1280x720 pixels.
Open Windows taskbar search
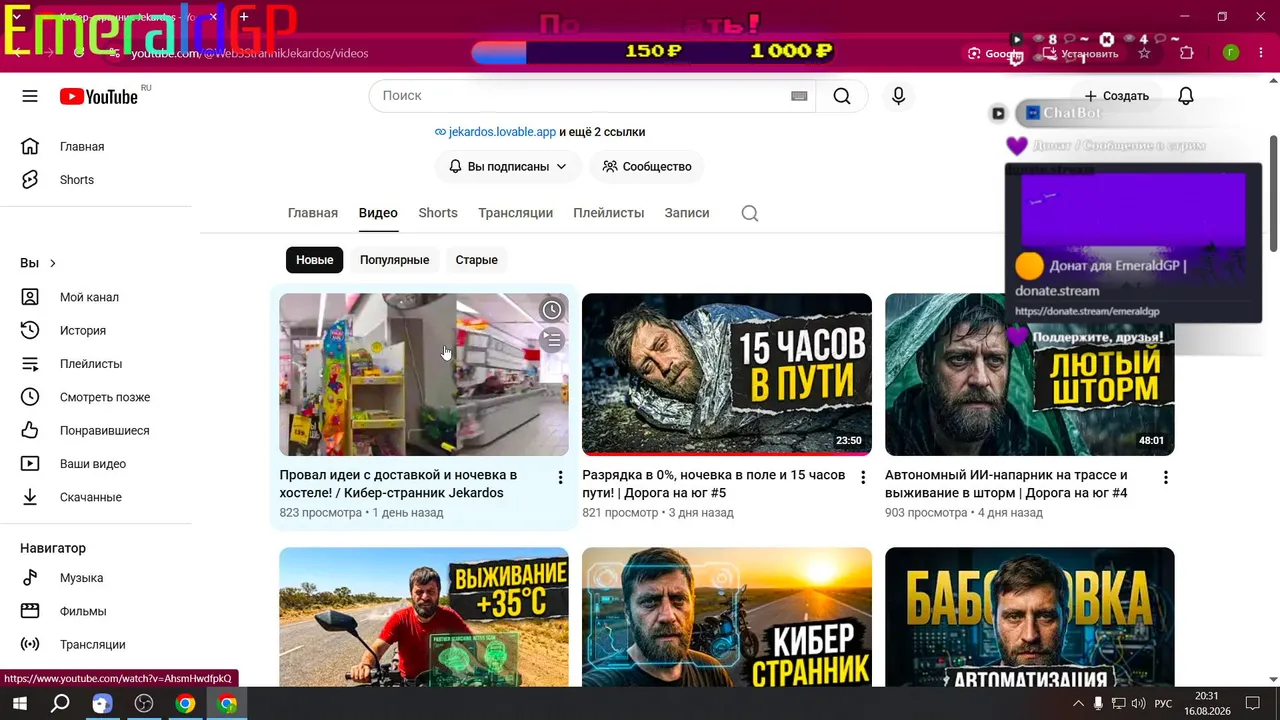click(x=60, y=704)
